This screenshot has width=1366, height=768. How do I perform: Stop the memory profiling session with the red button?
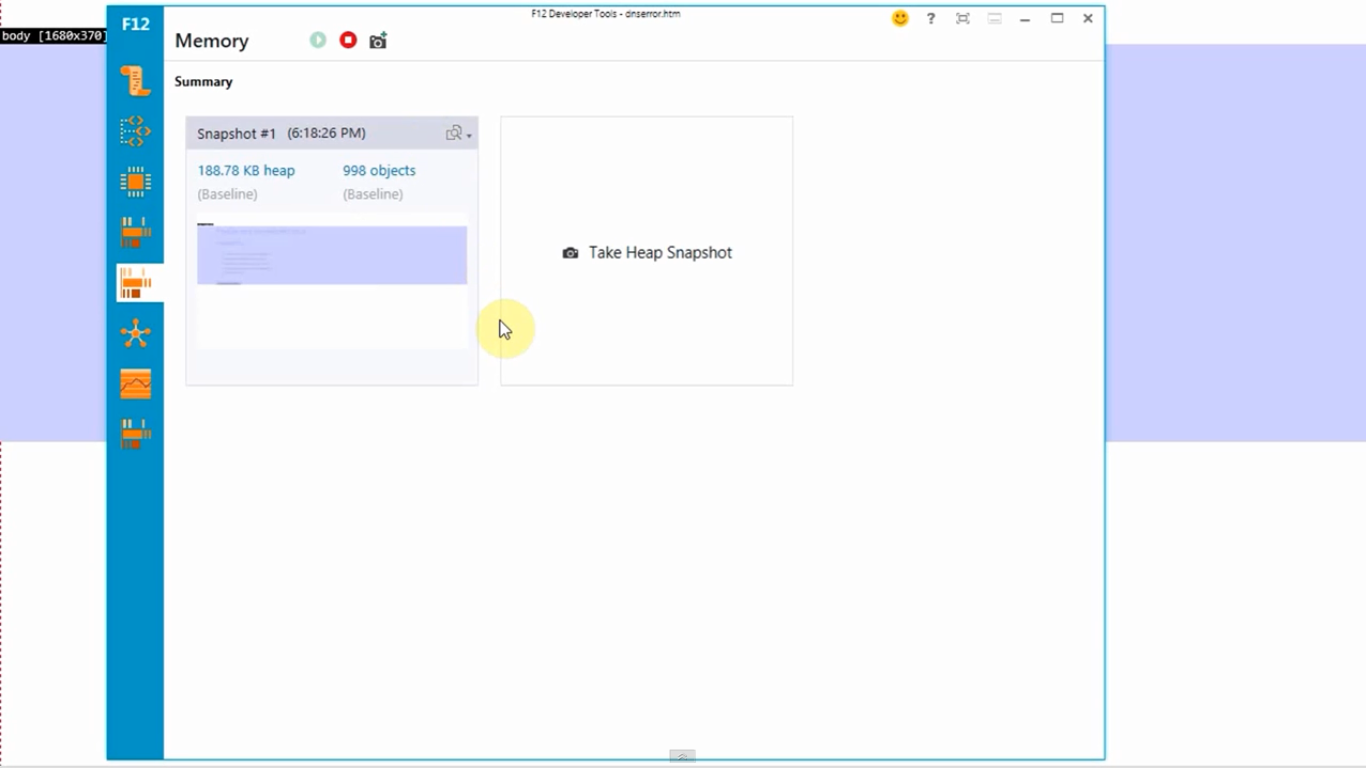(348, 40)
